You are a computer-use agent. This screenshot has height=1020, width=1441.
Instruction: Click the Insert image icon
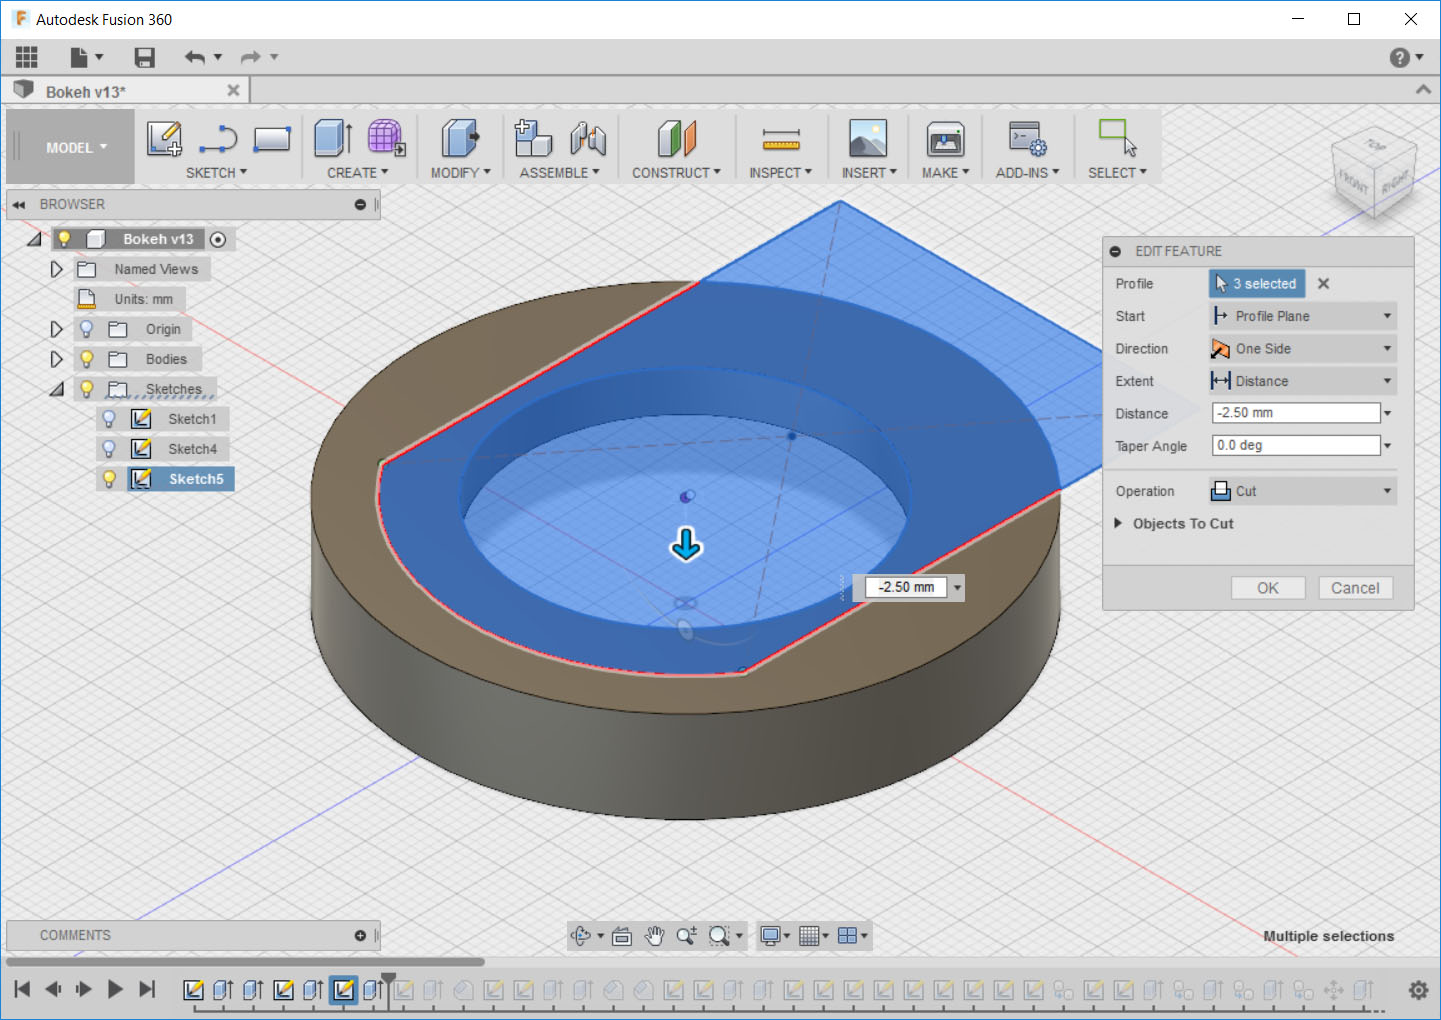[x=868, y=139]
